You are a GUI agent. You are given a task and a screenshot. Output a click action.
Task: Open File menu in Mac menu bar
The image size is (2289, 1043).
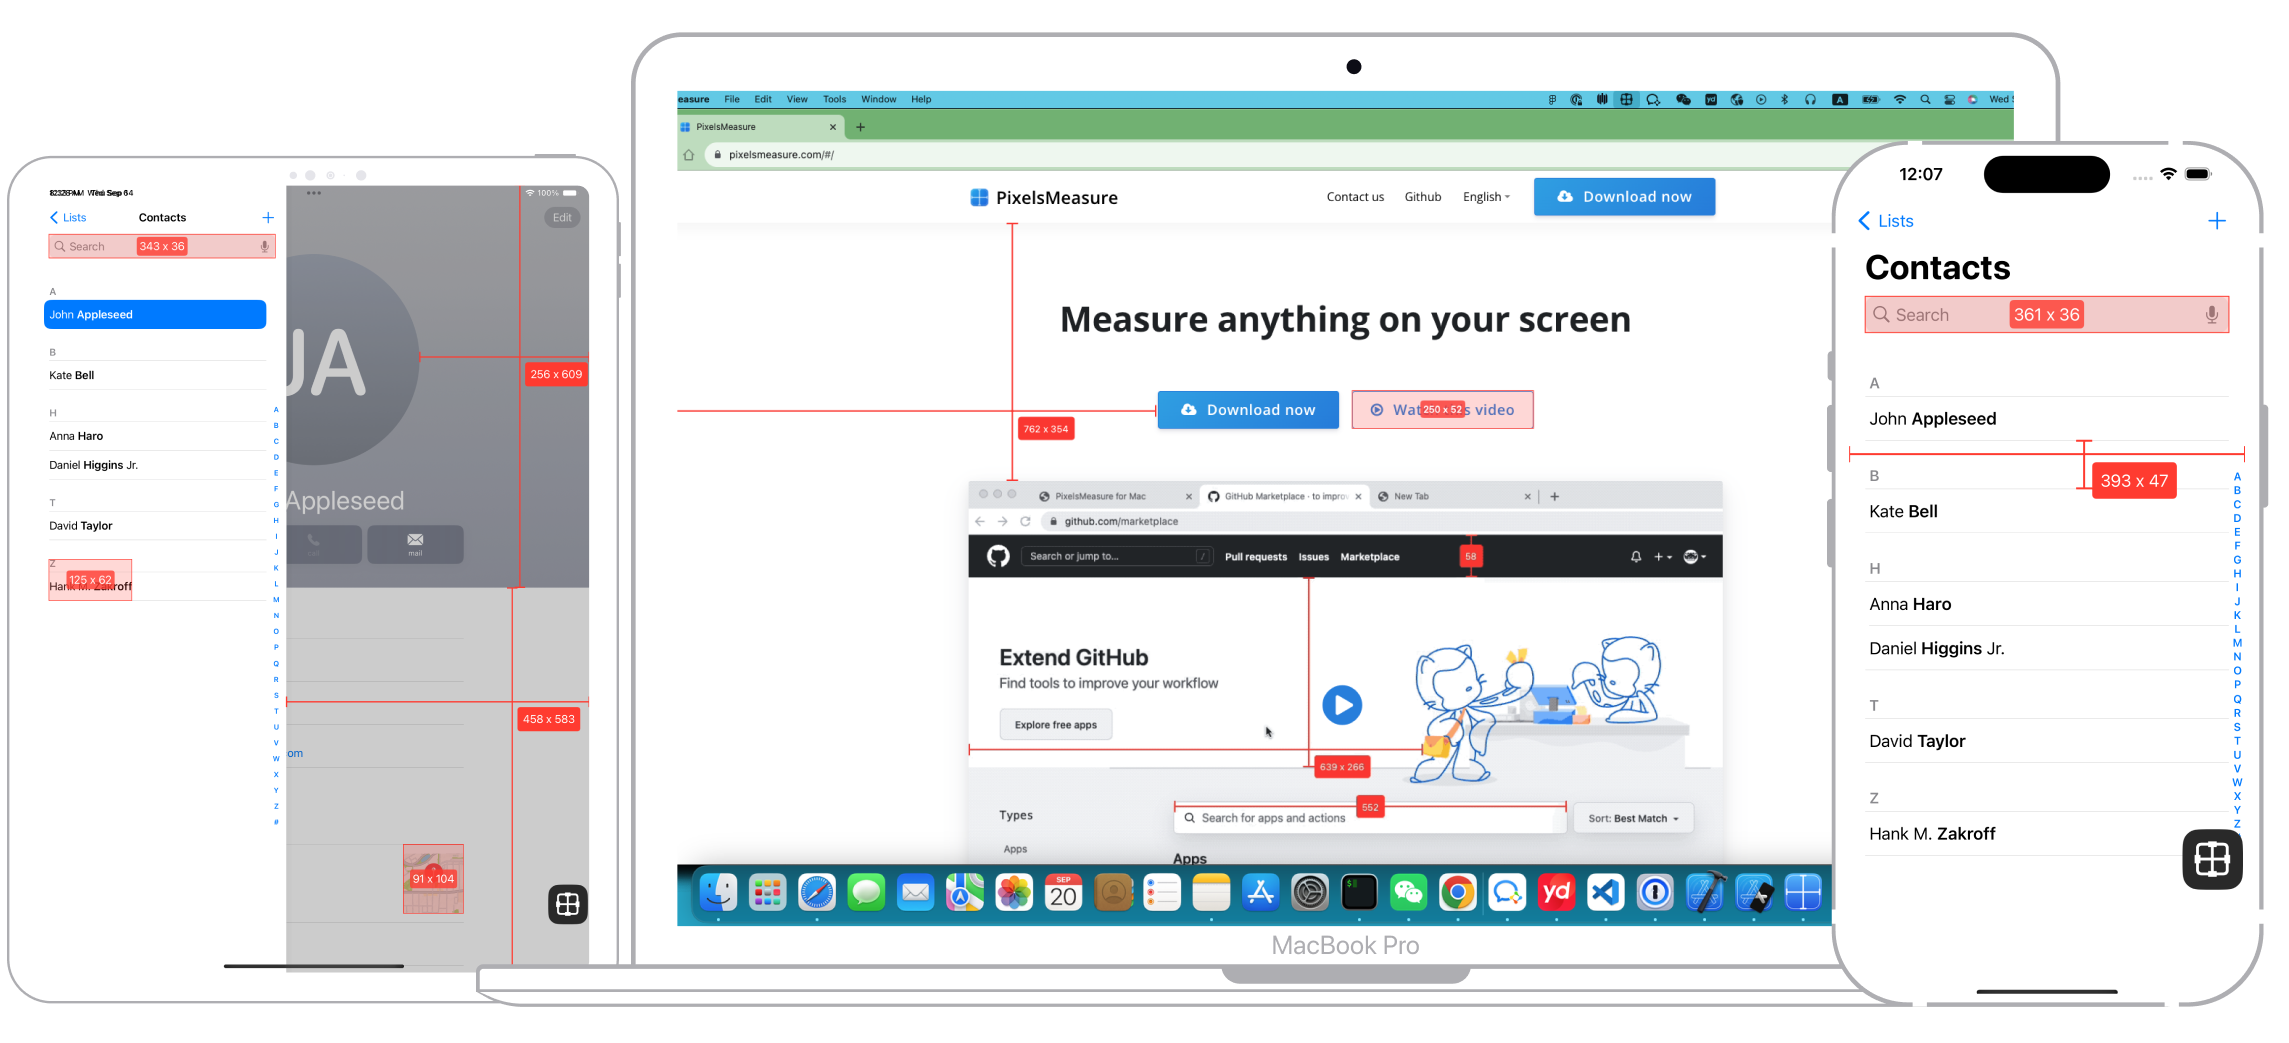pos(732,100)
